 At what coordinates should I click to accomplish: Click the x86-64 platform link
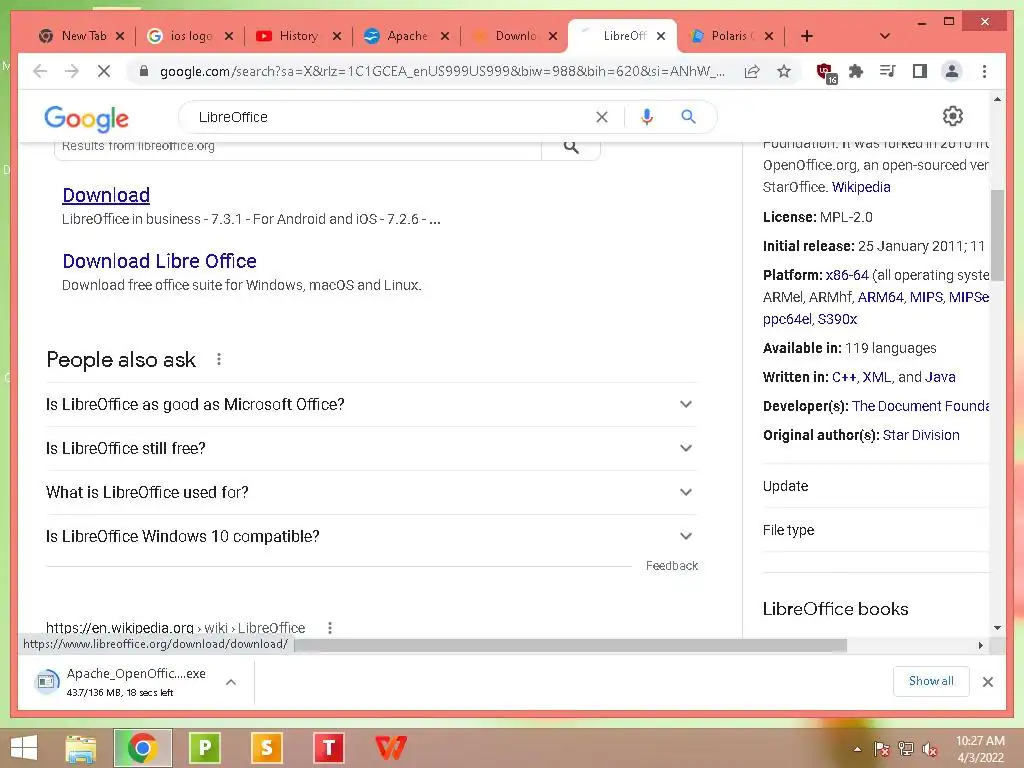pos(847,275)
